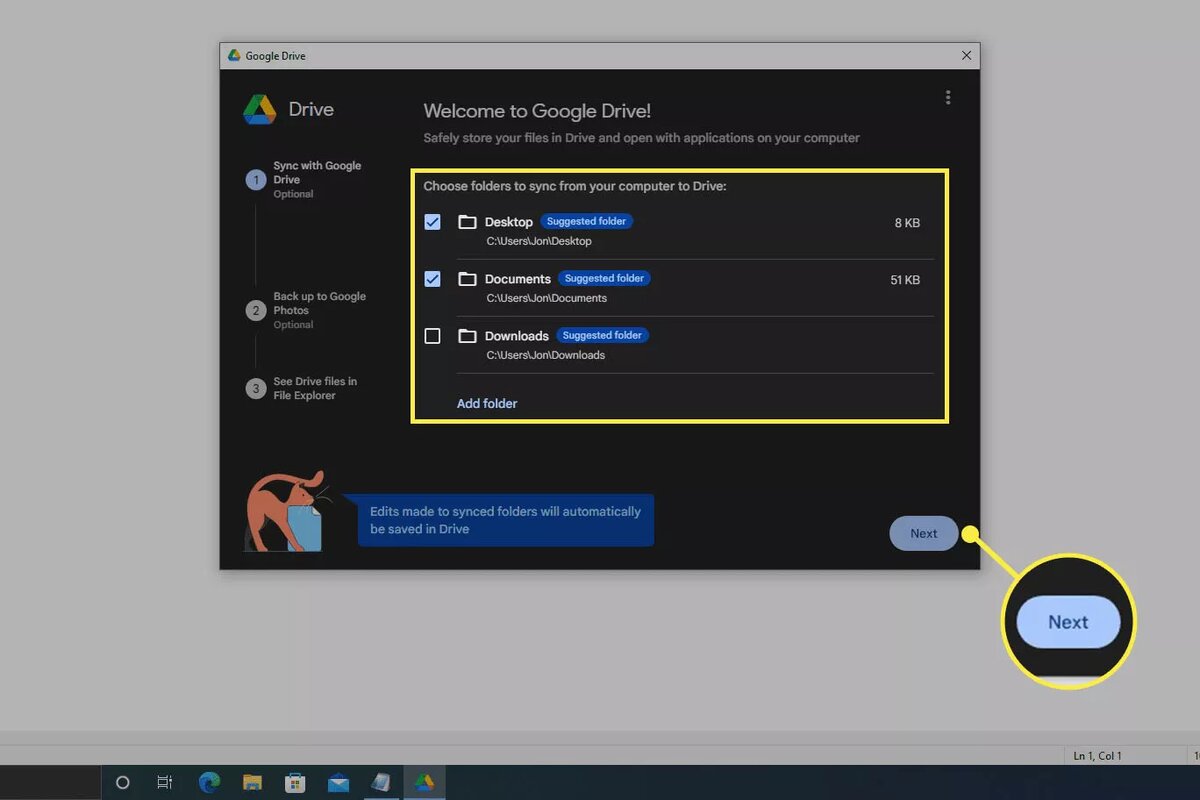The width and height of the screenshot is (1200, 800).
Task: Uncheck the Desktop folder checkbox
Action: 432,222
